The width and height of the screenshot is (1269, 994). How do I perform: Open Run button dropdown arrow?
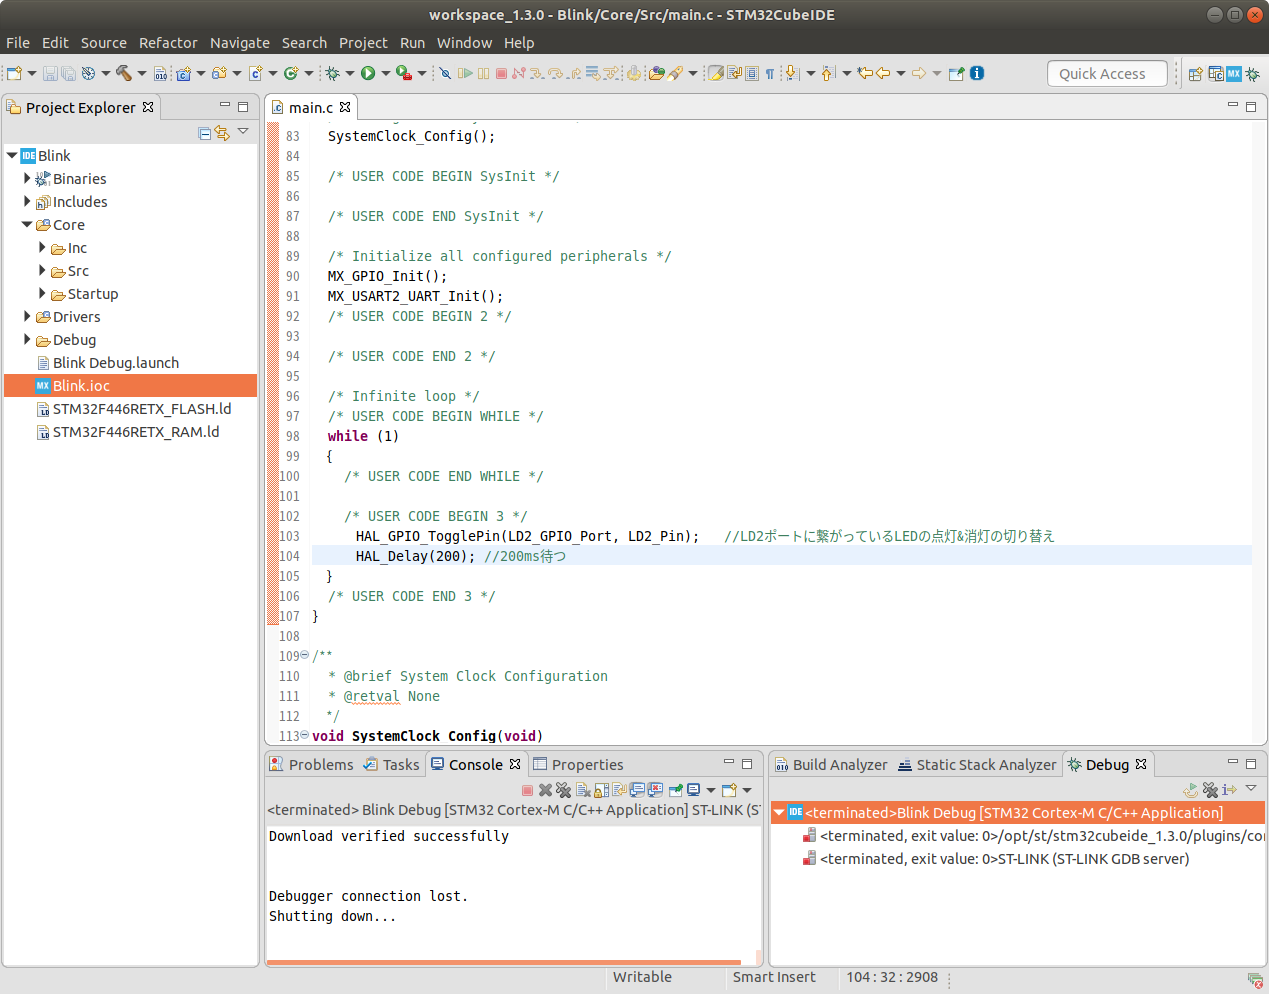(x=386, y=73)
